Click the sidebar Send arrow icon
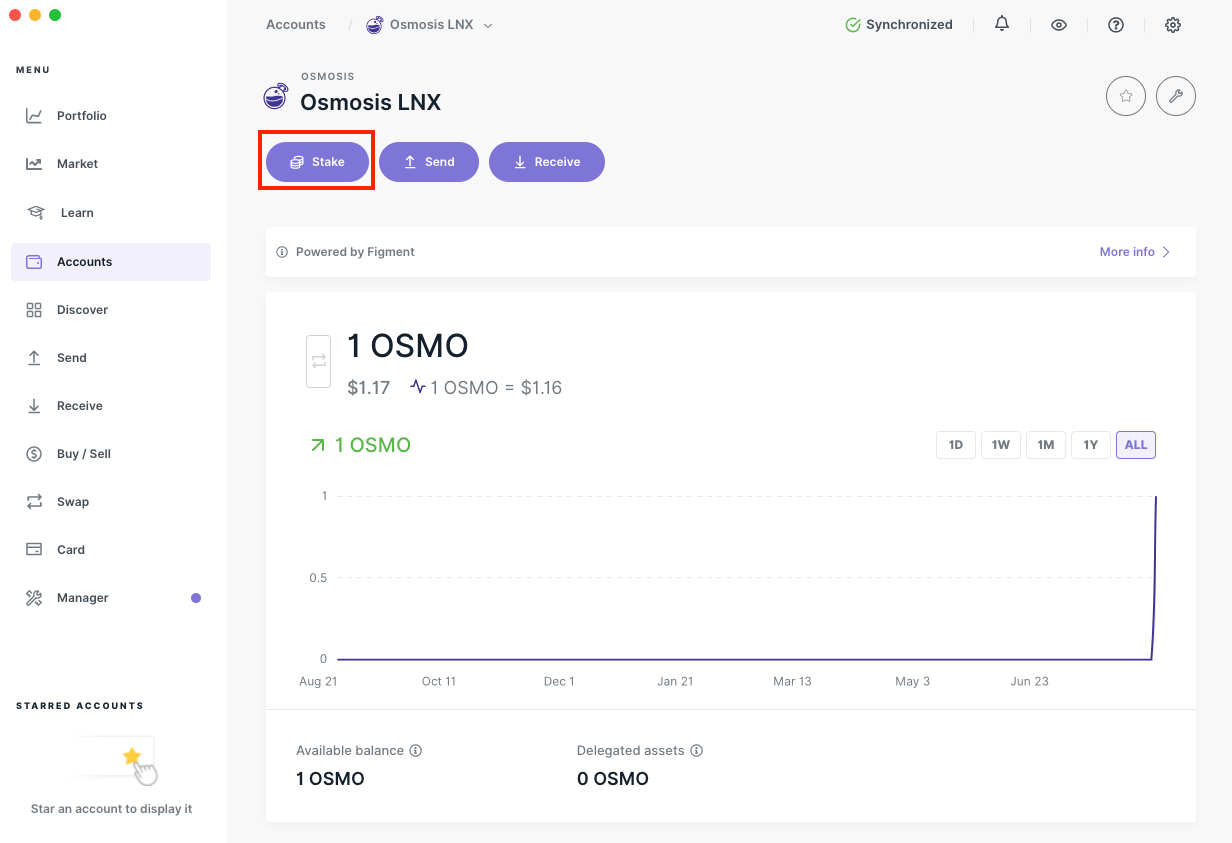Viewport: 1232px width, 843px height. point(34,358)
